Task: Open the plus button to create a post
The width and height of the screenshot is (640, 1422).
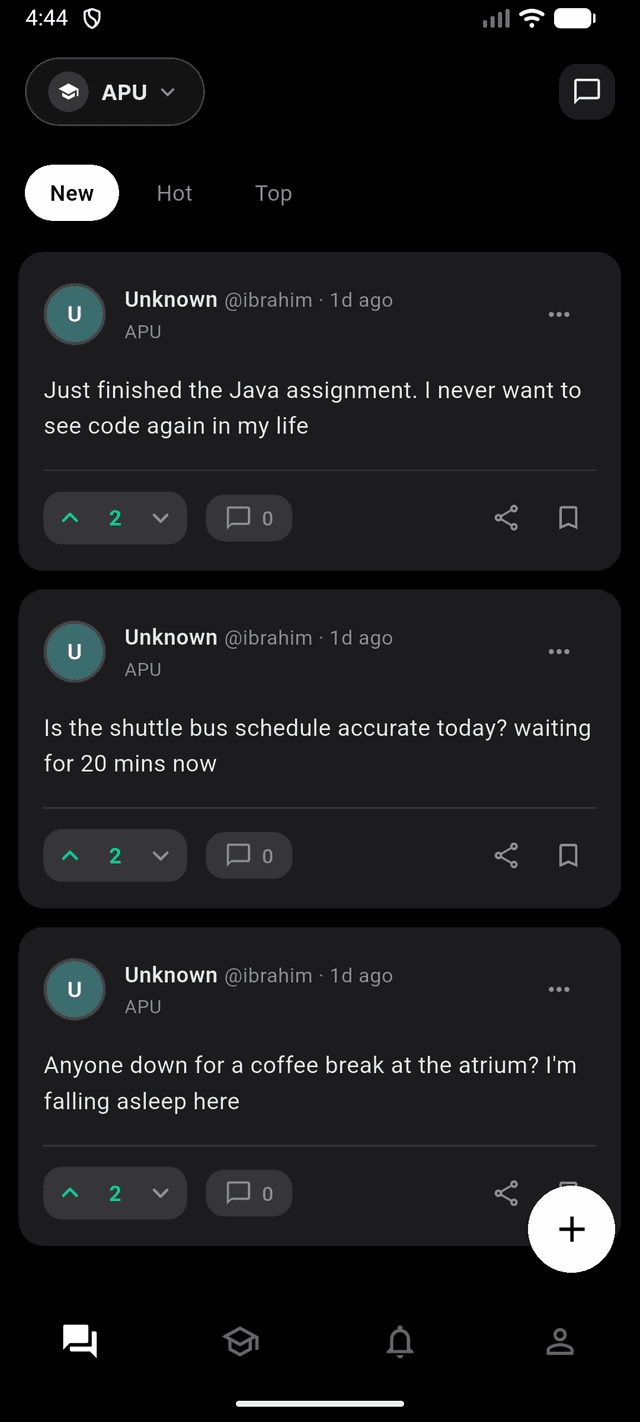Action: tap(571, 1229)
